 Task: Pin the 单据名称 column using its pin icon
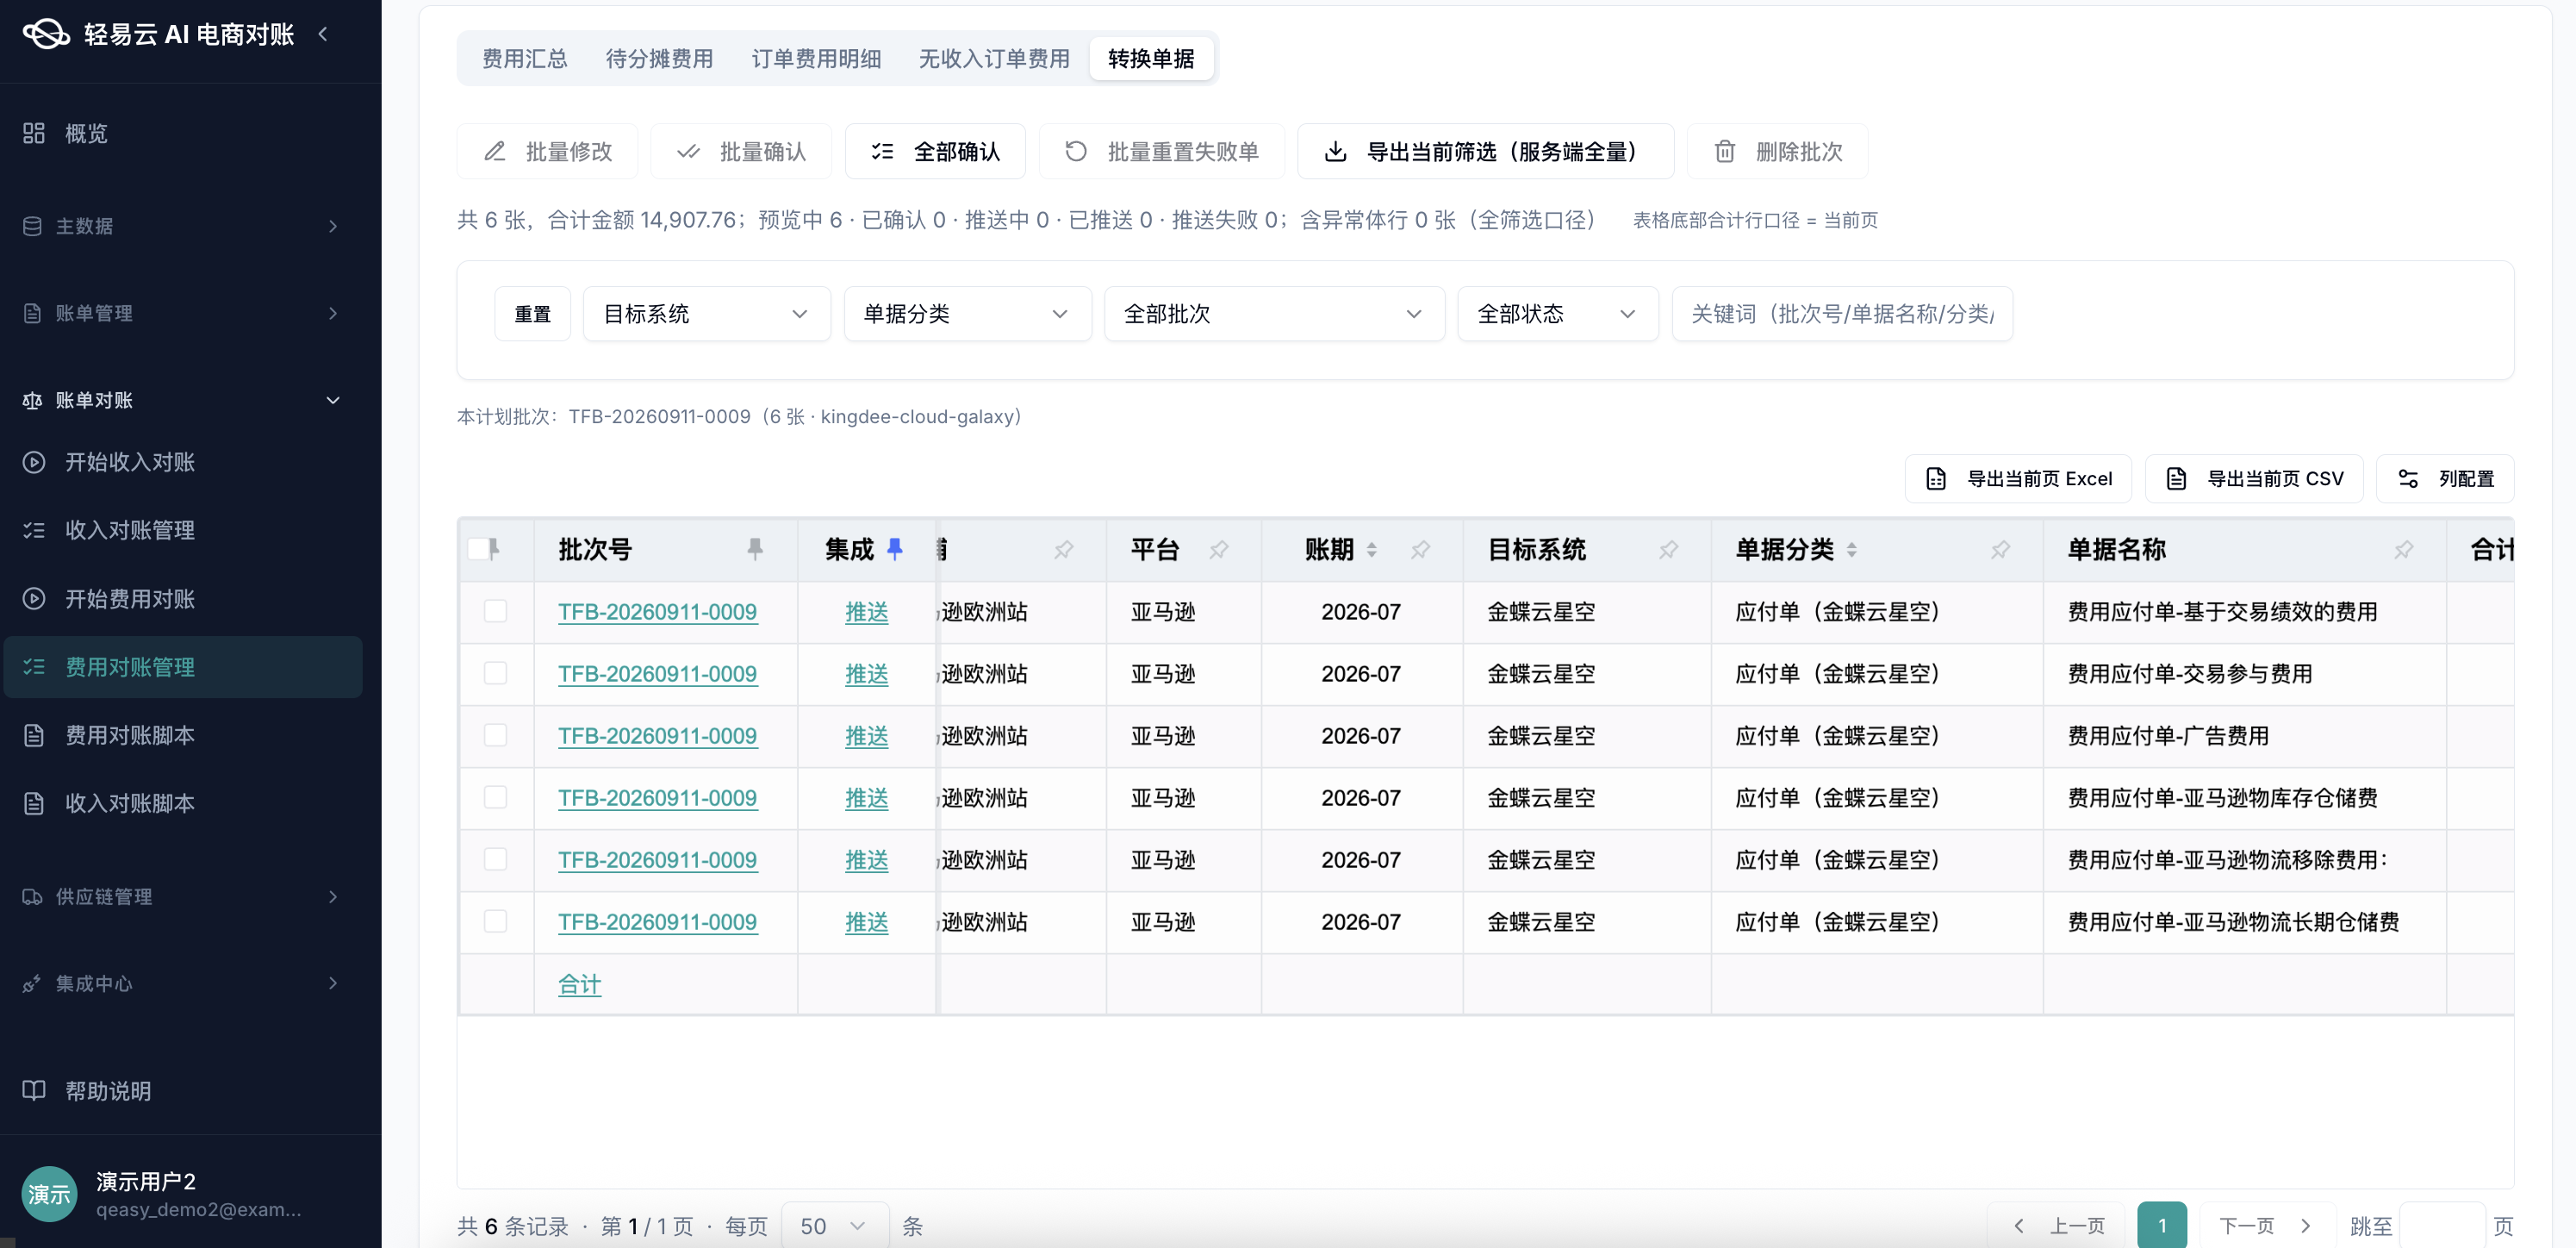tap(2405, 549)
